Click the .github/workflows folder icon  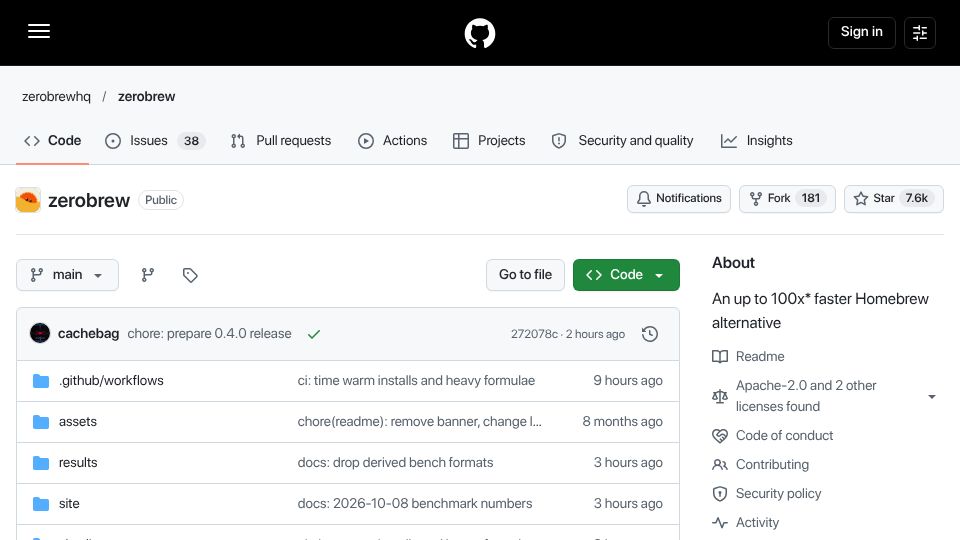coord(41,381)
